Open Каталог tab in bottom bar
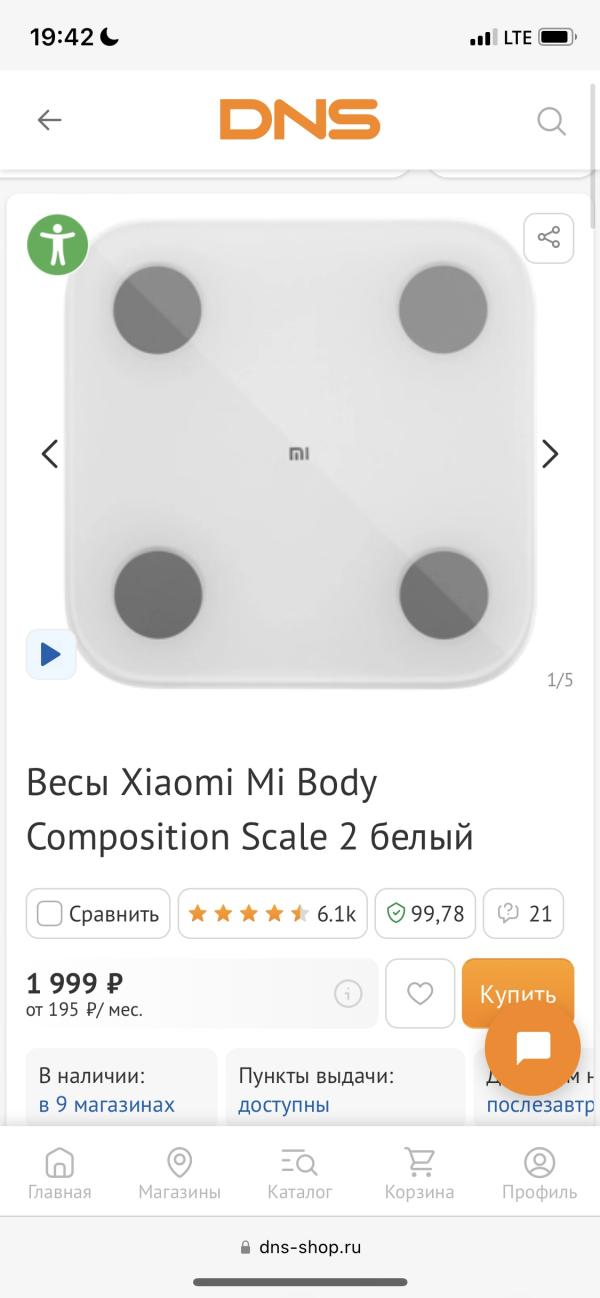600x1298 pixels. click(x=300, y=1174)
